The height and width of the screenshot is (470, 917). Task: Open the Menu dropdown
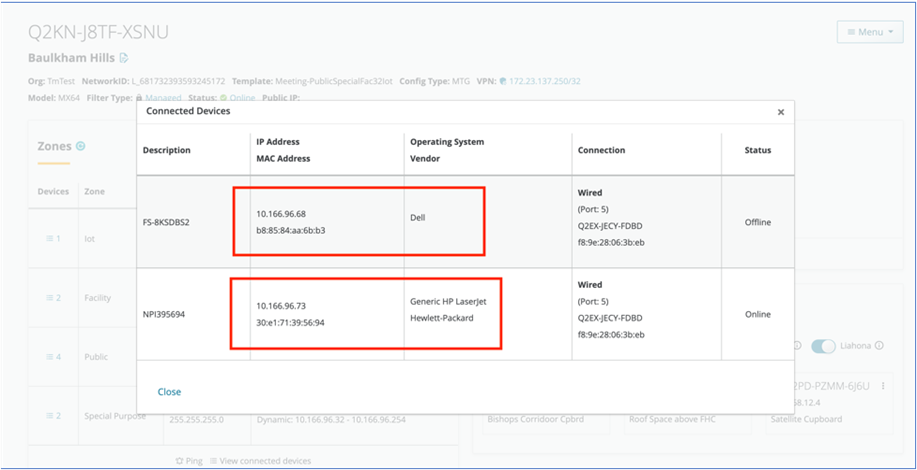(x=869, y=32)
